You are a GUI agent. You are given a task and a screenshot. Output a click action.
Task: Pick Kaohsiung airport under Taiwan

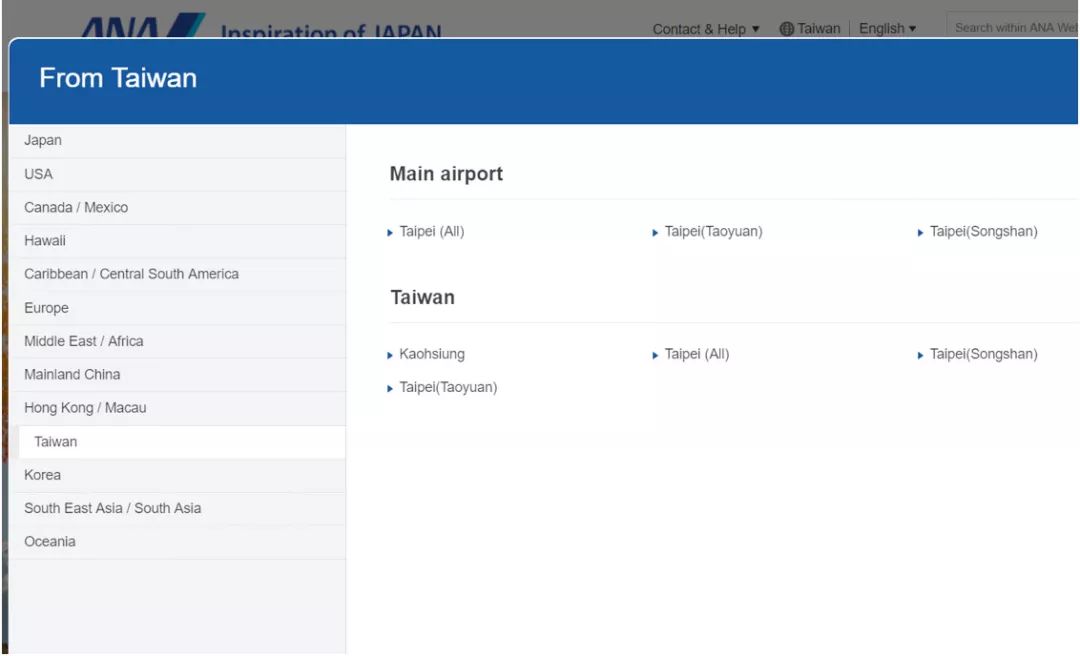pos(431,354)
